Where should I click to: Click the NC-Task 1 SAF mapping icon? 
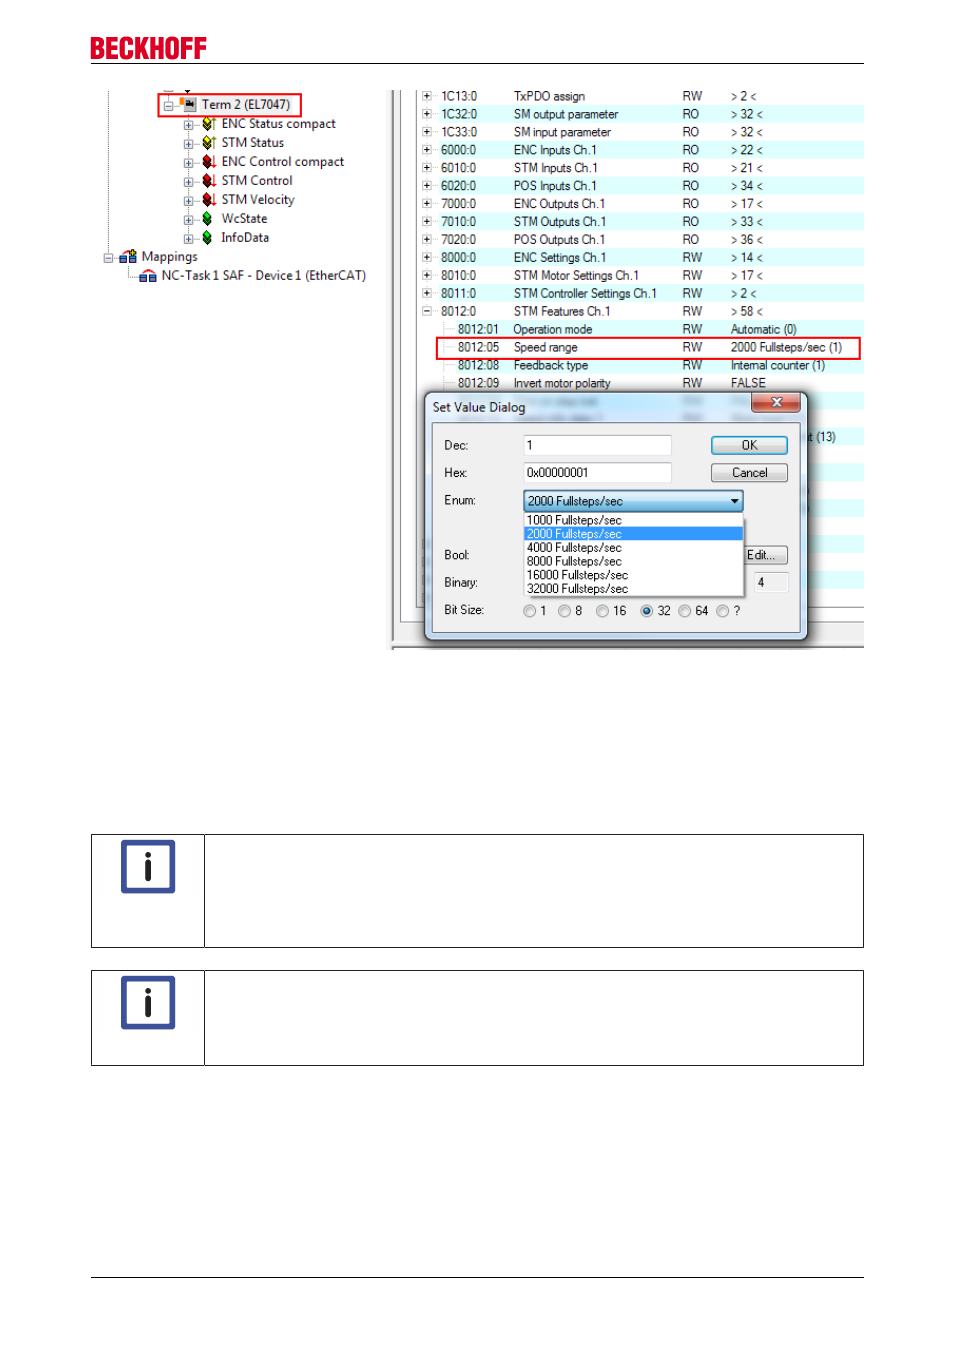coord(148,276)
